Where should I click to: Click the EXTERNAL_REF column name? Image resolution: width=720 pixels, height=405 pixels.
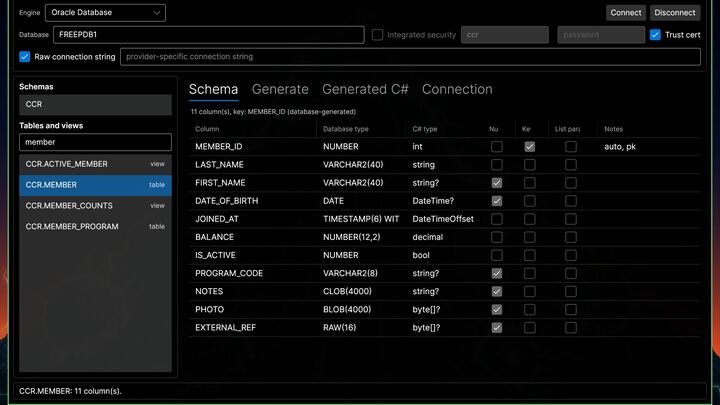point(225,327)
